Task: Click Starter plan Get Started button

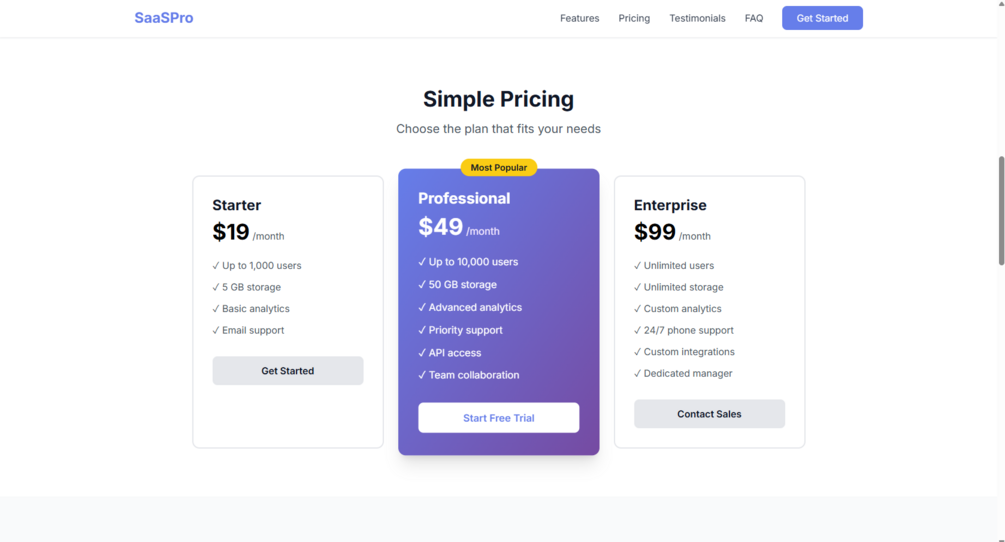Action: click(288, 371)
